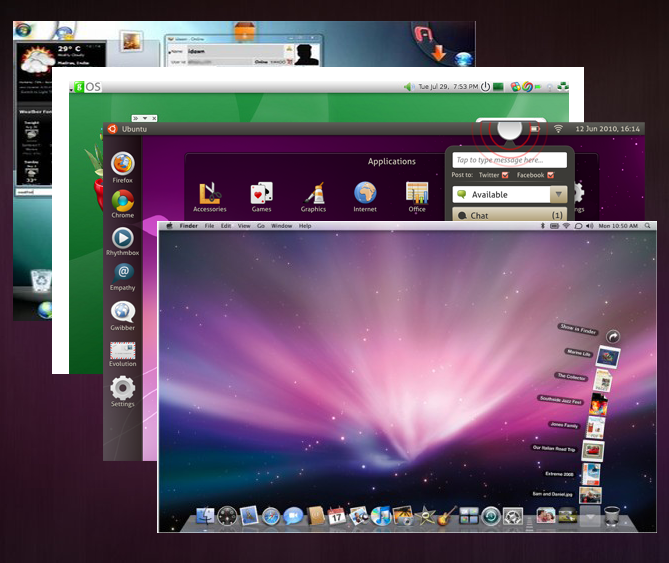Open Extreme 2008 item in stack
The height and width of the screenshot is (563, 669).
coord(591,474)
